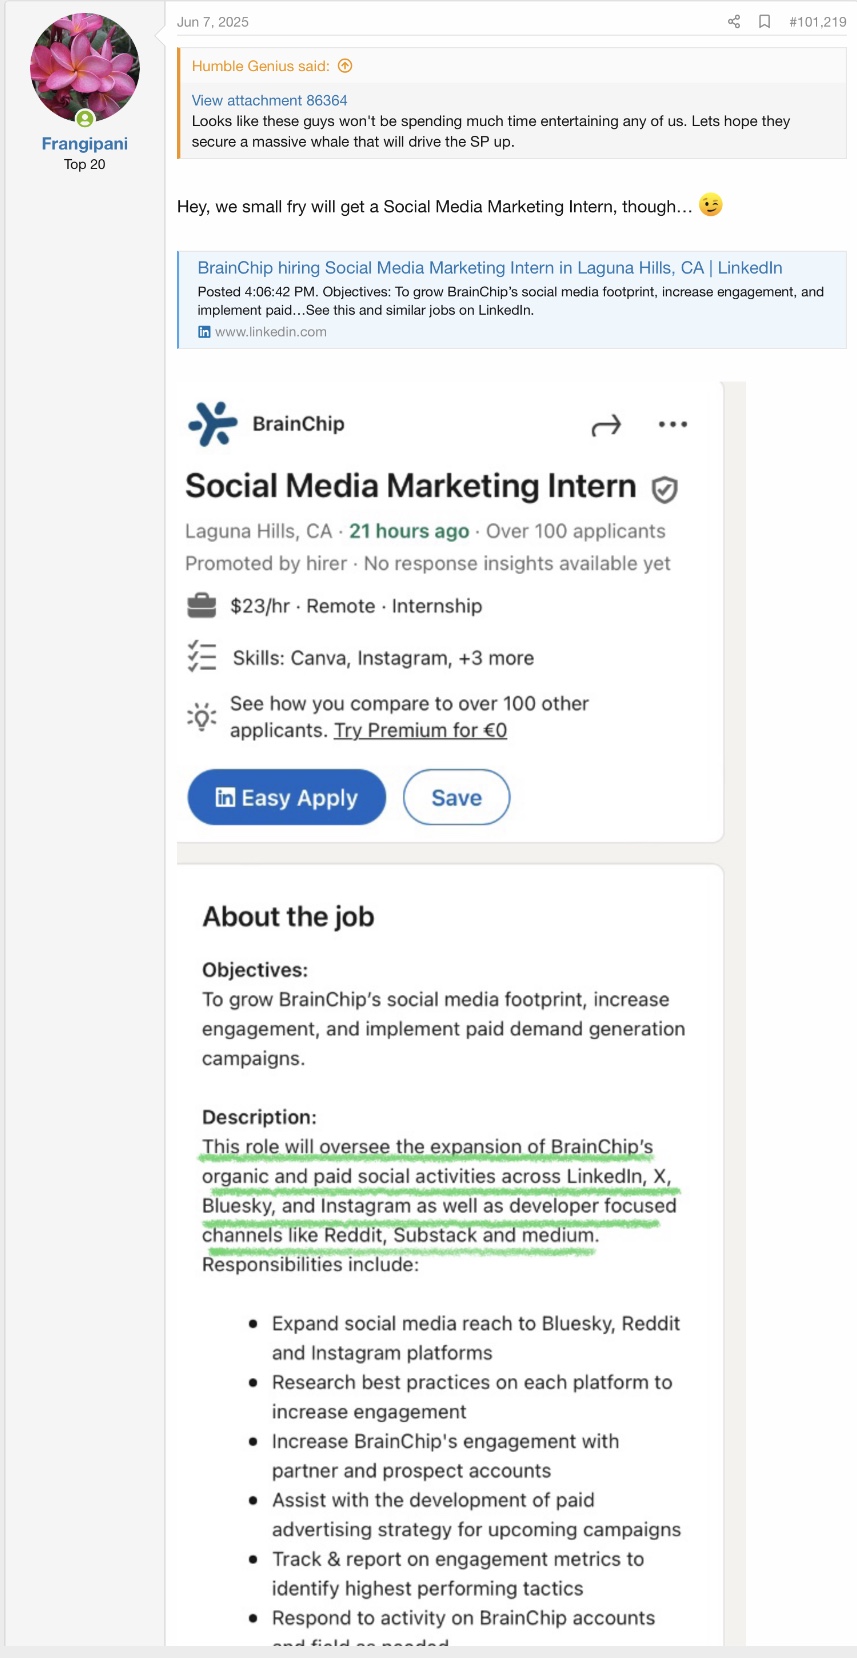Click the Frangipani flower avatar

(85, 68)
